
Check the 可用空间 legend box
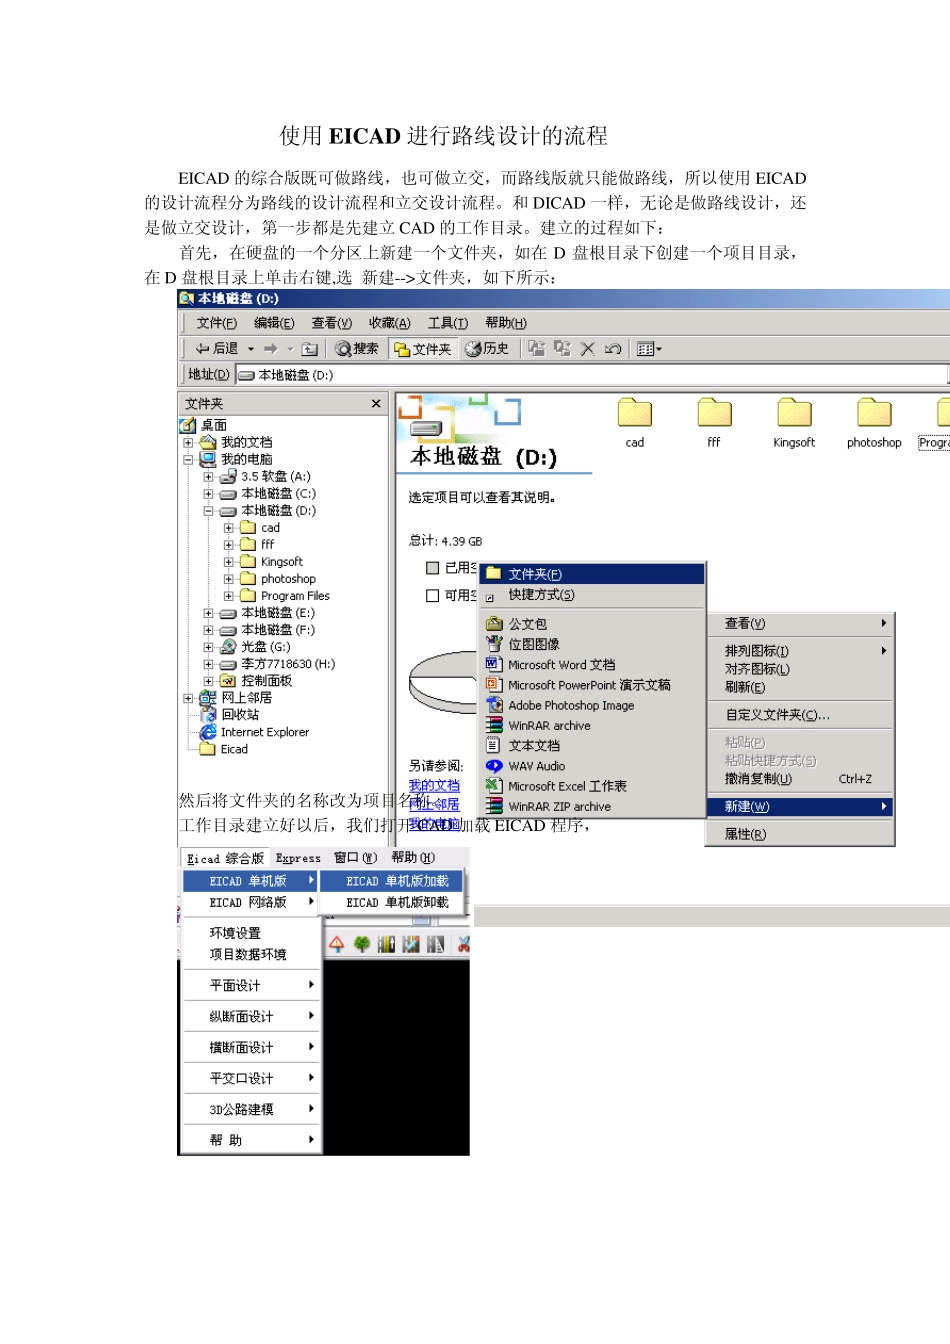click(x=433, y=596)
